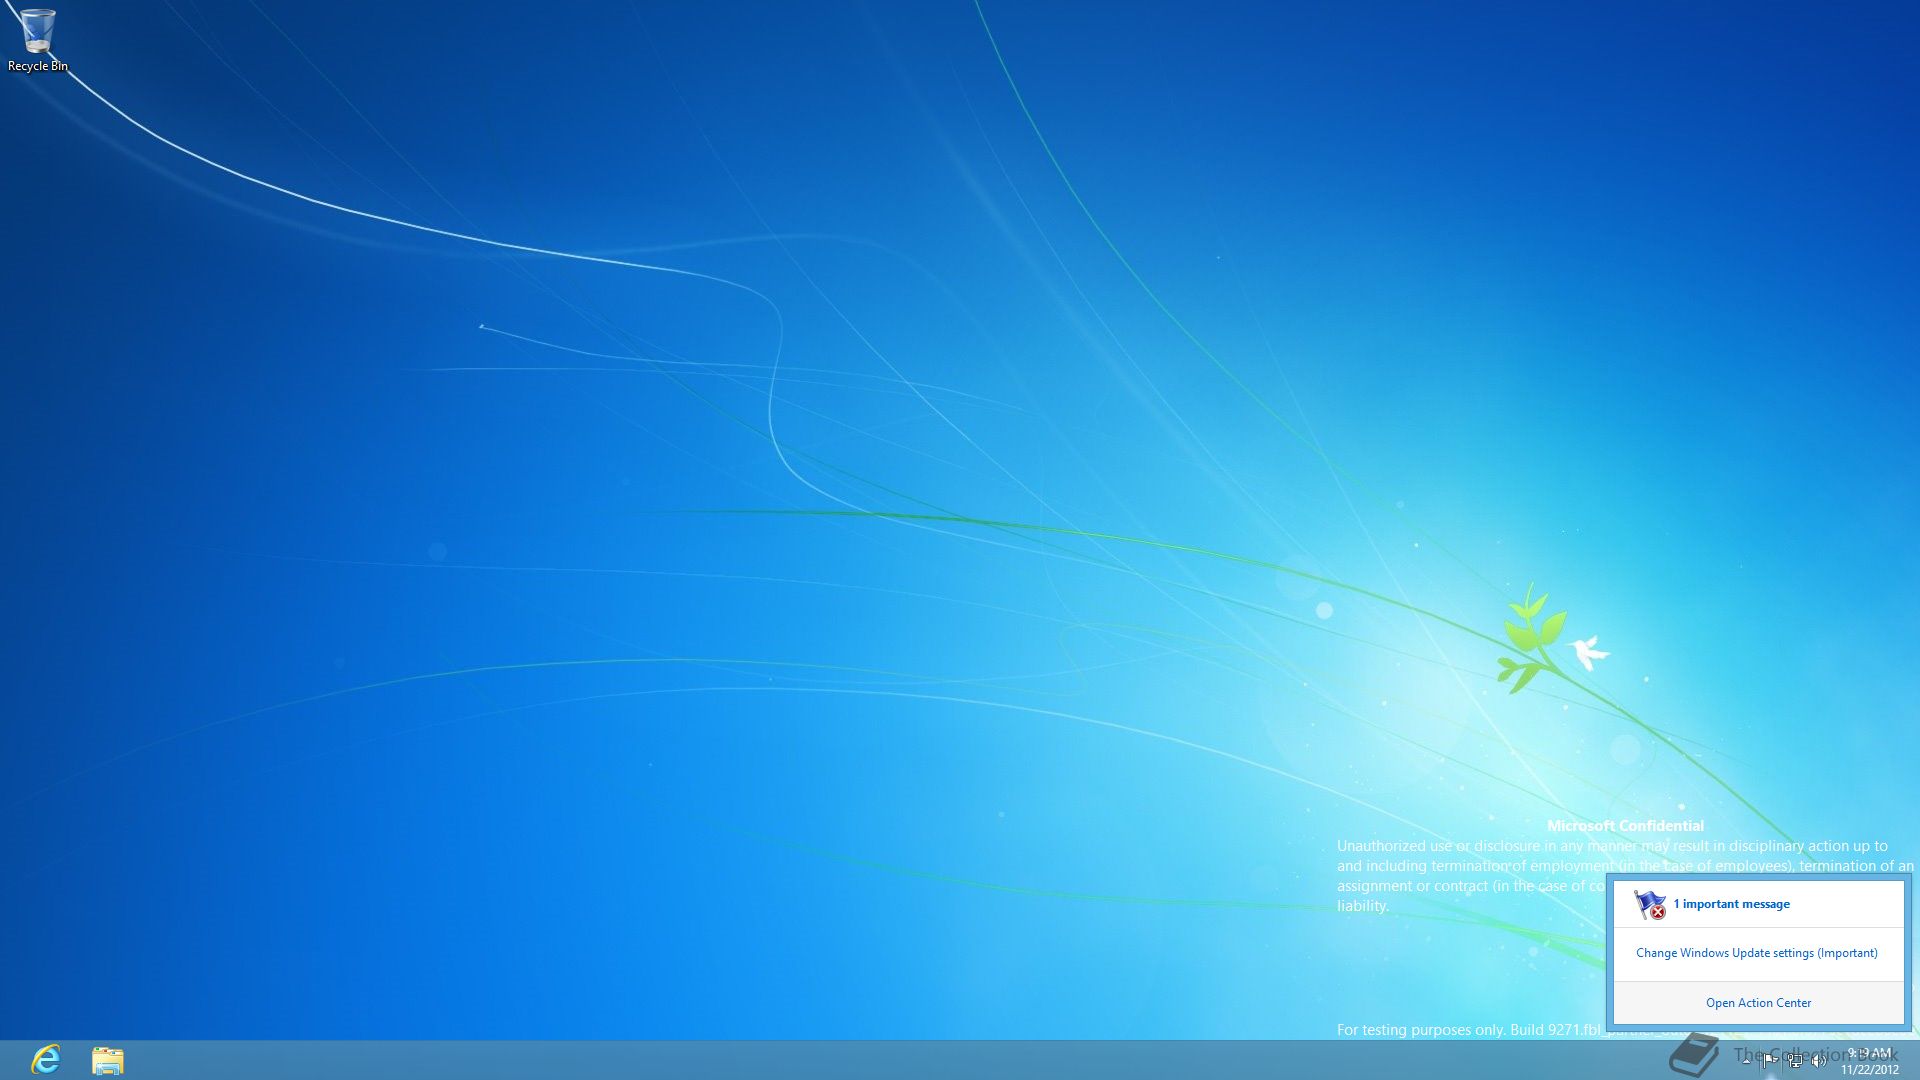The width and height of the screenshot is (1920, 1080).
Task: Click the flag icon with red error badge
Action: [1650, 904]
